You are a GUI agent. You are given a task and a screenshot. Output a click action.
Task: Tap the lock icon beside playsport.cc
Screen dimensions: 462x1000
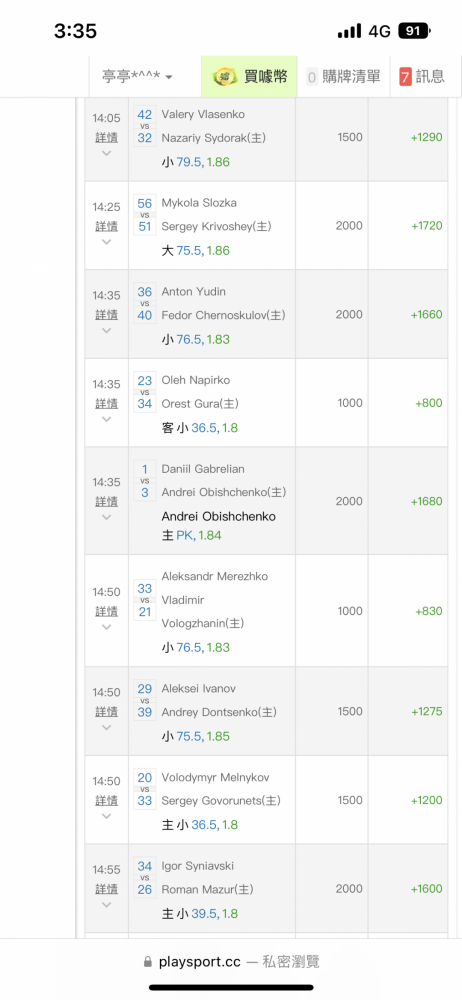pyautogui.click(x=148, y=961)
